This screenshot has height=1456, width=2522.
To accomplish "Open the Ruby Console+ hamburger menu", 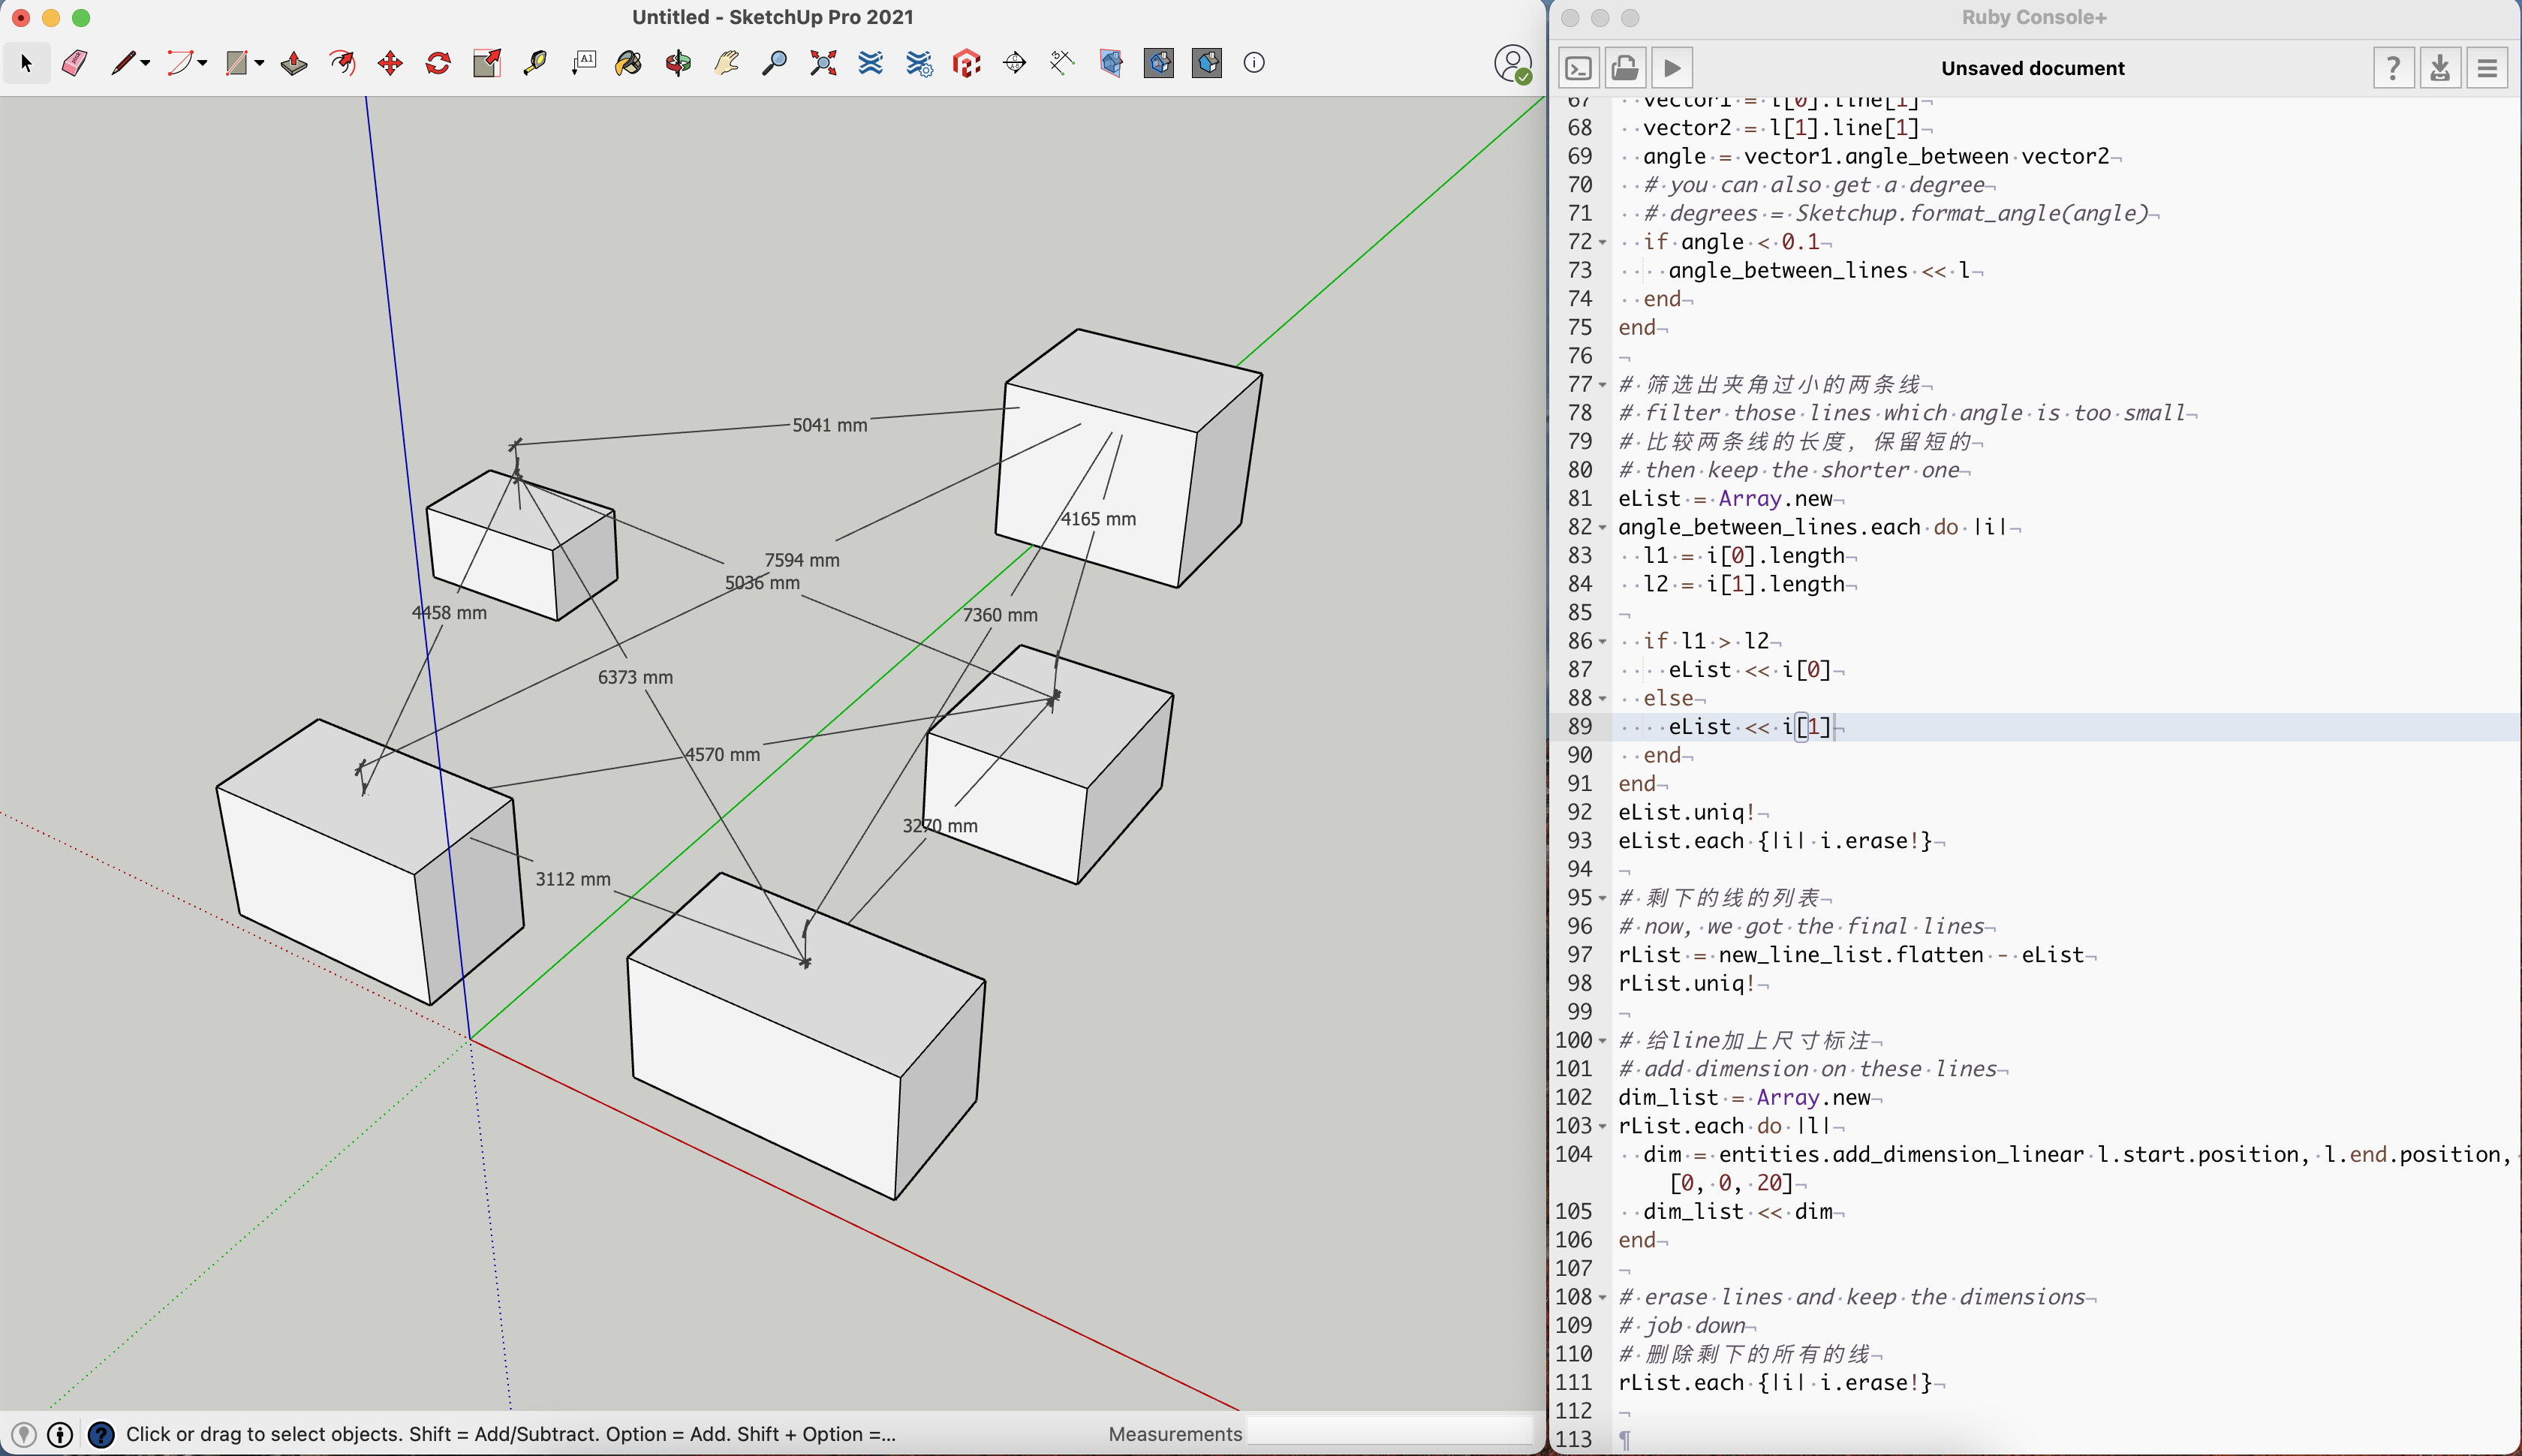I will tap(2487, 68).
